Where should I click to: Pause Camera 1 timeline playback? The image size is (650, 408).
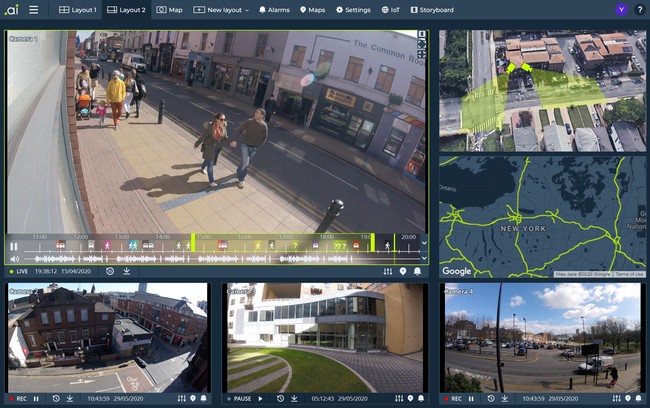(14, 246)
